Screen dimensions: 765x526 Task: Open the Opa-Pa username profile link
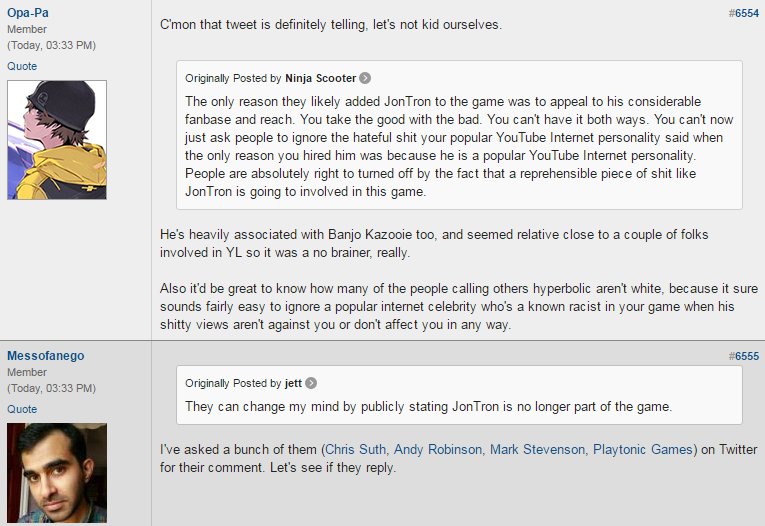28,13
